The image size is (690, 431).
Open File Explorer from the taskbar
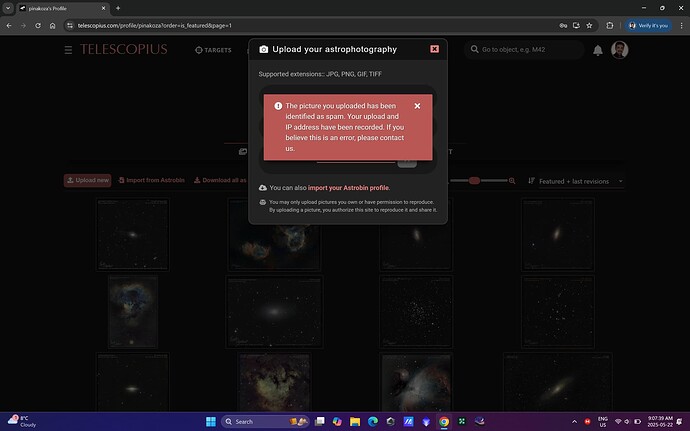pyautogui.click(x=355, y=422)
